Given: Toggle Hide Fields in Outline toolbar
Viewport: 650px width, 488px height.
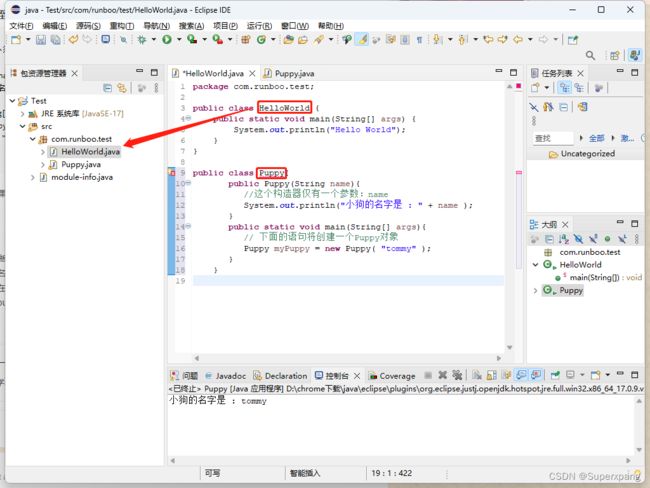Looking at the screenshot, I should click(x=578, y=239).
